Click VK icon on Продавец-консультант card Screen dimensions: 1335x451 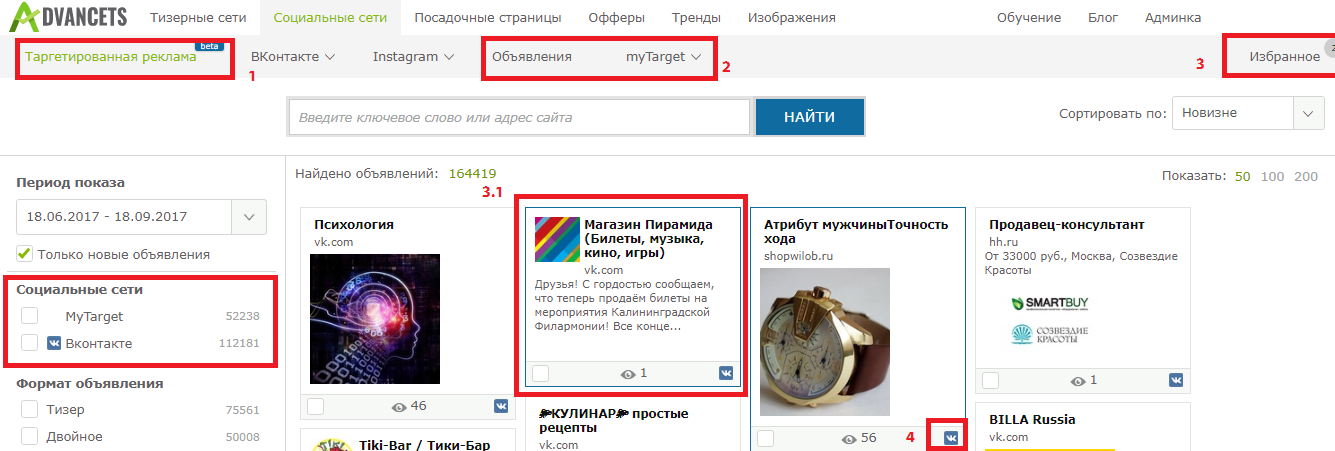pyautogui.click(x=1176, y=380)
